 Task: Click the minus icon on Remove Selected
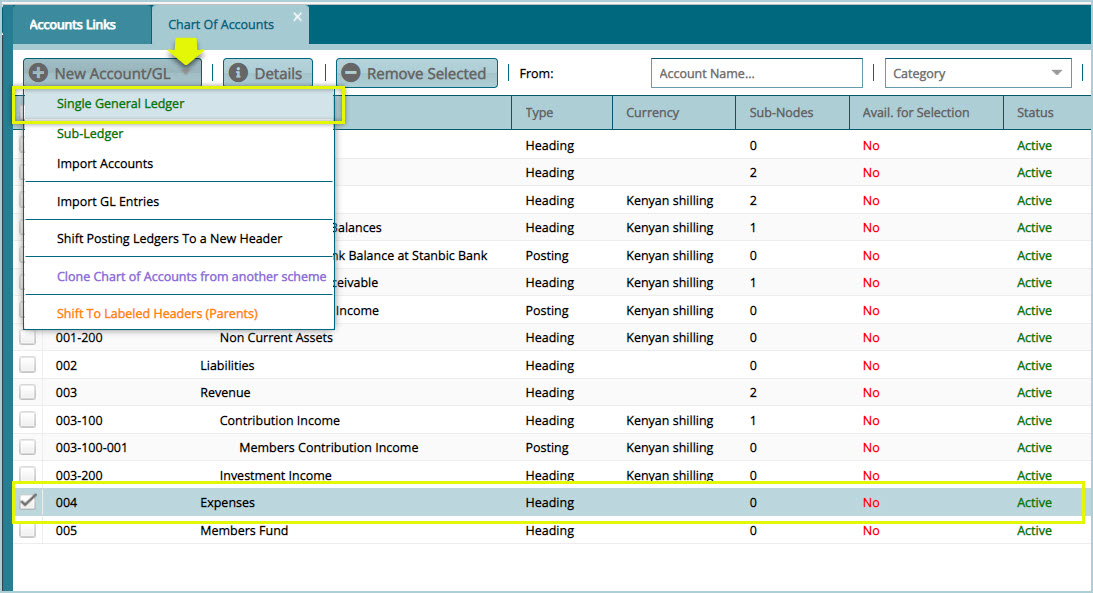(351, 72)
